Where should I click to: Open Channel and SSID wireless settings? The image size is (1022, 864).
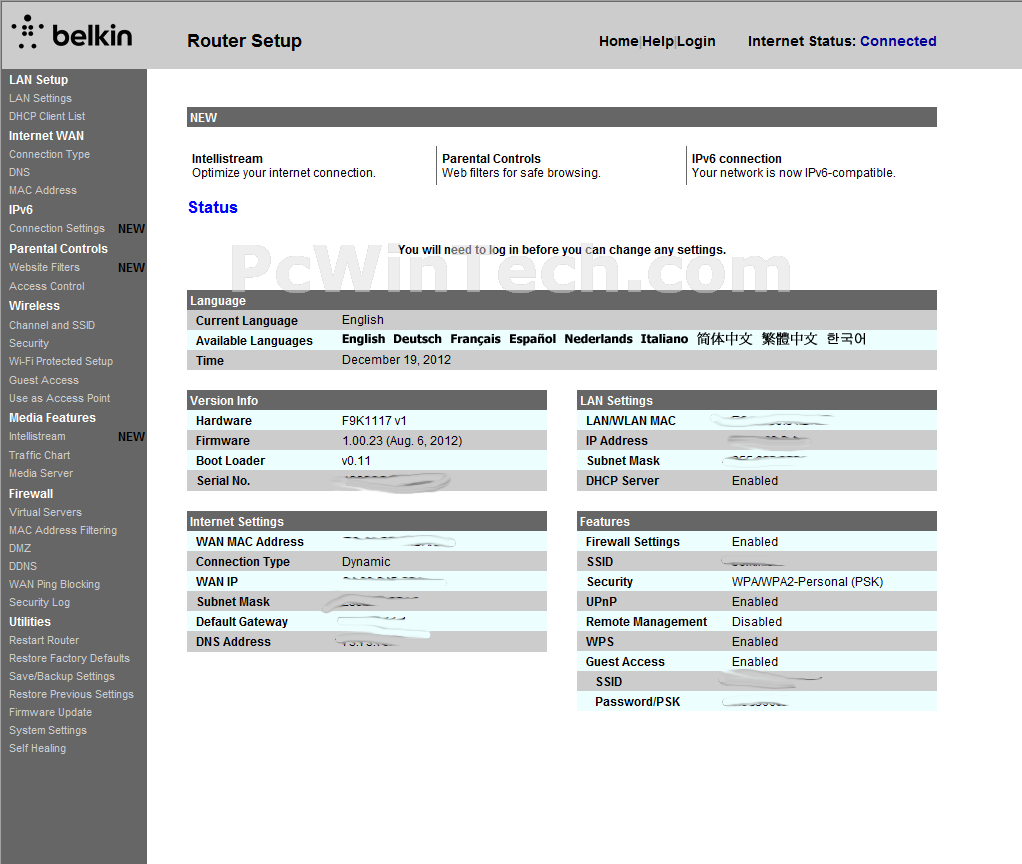52,325
